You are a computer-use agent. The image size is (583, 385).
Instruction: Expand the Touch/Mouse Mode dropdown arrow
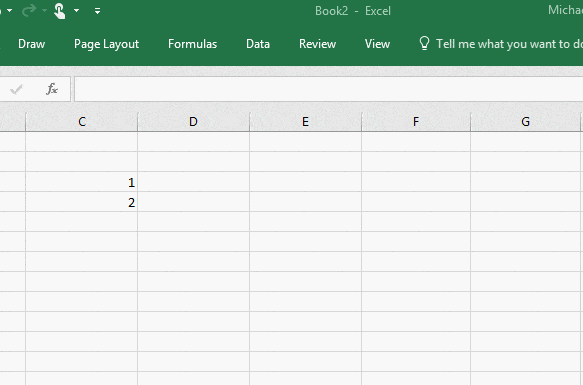[77, 10]
